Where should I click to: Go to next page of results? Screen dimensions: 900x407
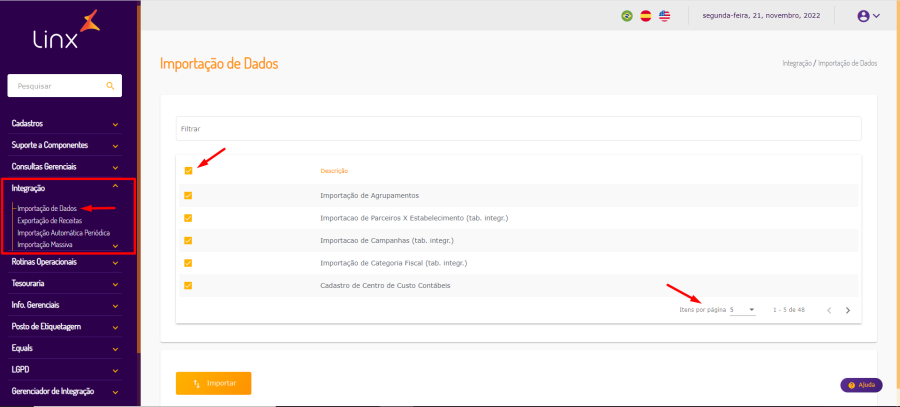[848, 311]
